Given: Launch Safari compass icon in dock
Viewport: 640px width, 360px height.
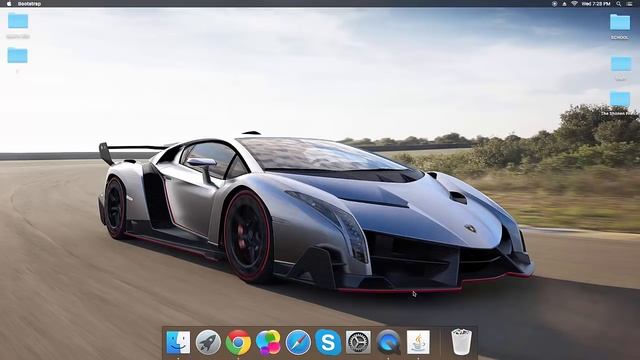Looking at the screenshot, I should coord(298,342).
